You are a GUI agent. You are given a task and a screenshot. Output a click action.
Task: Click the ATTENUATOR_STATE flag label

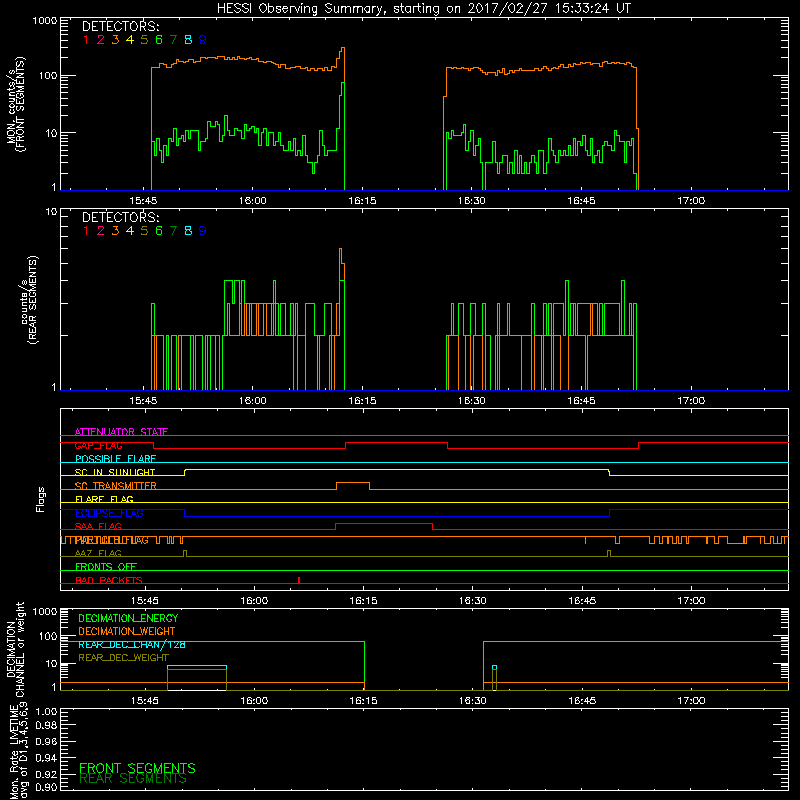pos(121,432)
